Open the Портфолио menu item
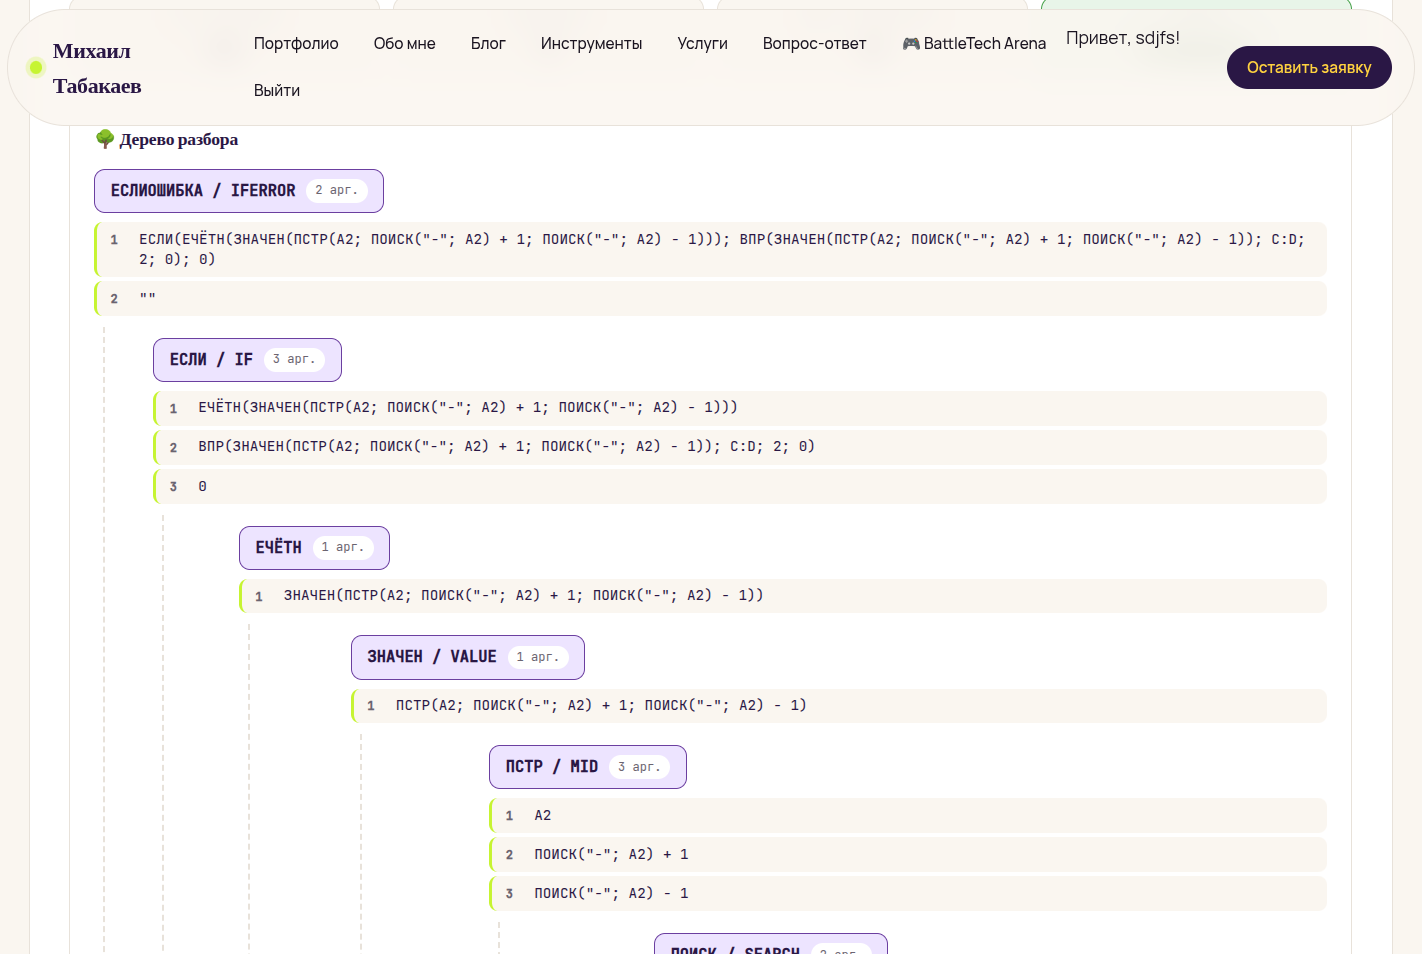 [x=296, y=44]
